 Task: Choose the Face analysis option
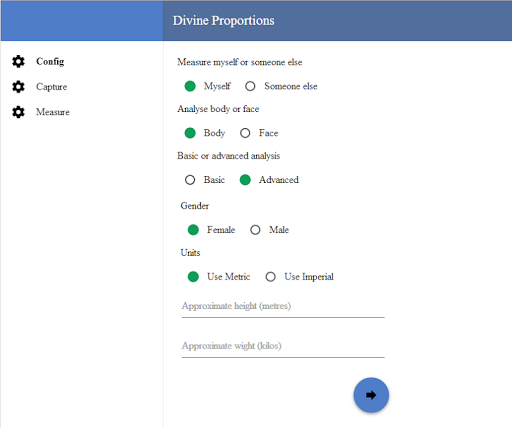[x=245, y=133]
